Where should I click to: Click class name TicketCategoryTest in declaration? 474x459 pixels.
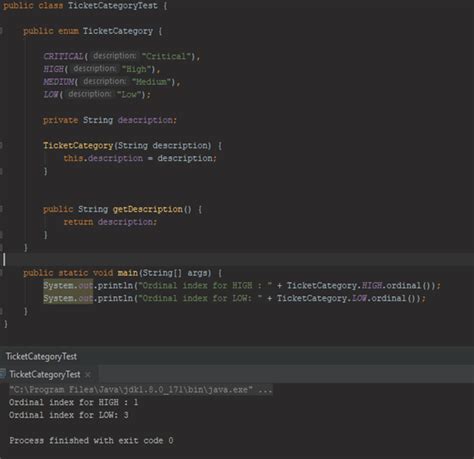coord(113,6)
